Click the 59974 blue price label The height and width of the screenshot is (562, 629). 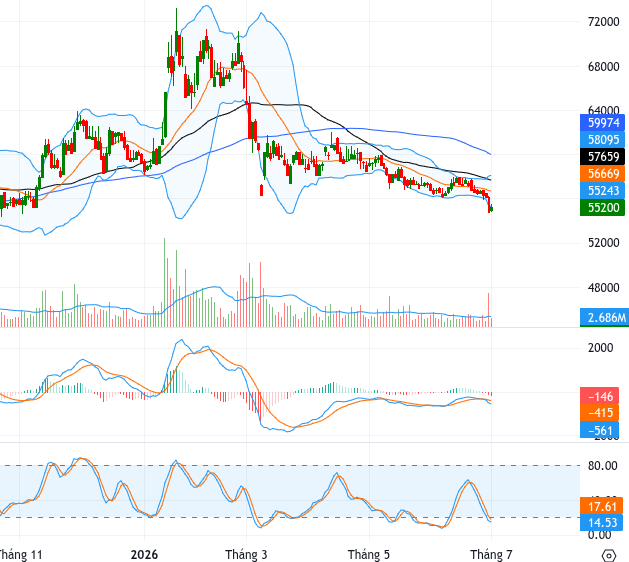pyautogui.click(x=602, y=123)
